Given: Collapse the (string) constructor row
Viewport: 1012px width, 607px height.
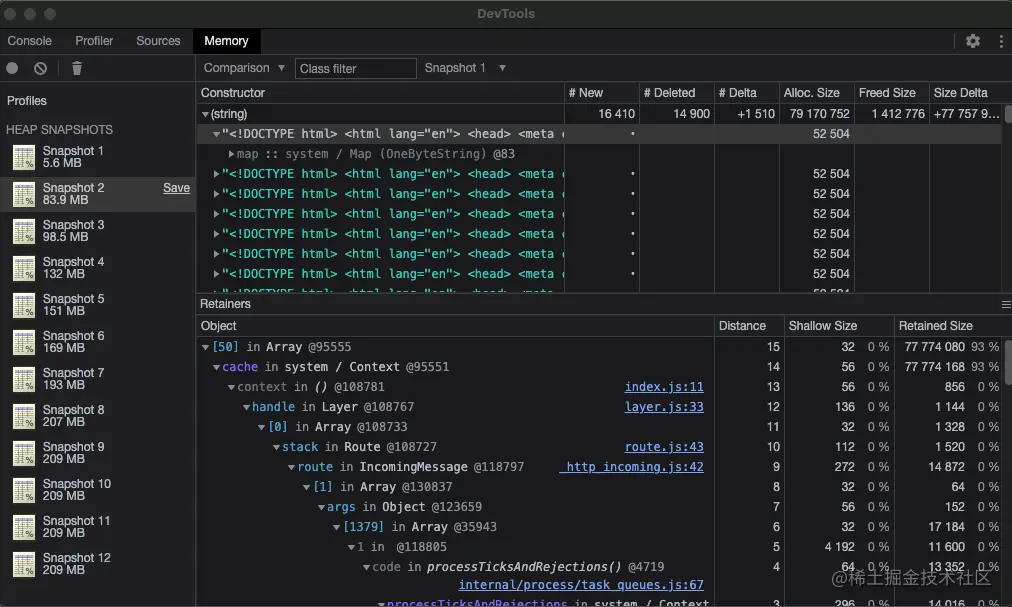Looking at the screenshot, I should pos(206,115).
